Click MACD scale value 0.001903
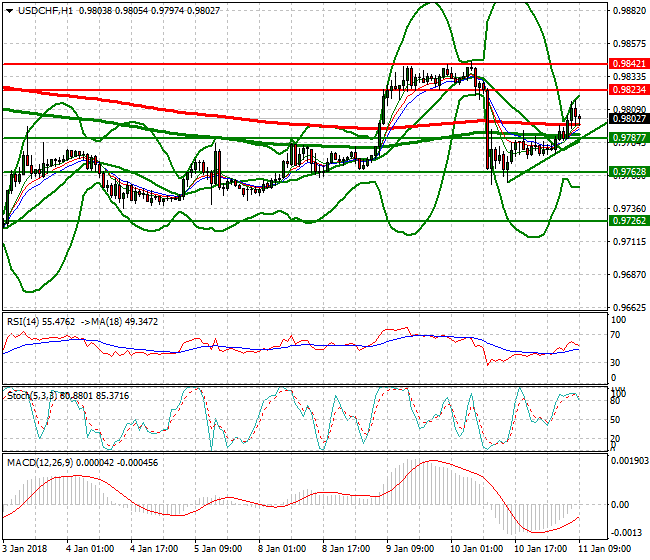The width and height of the screenshot is (650, 560). coord(630,461)
